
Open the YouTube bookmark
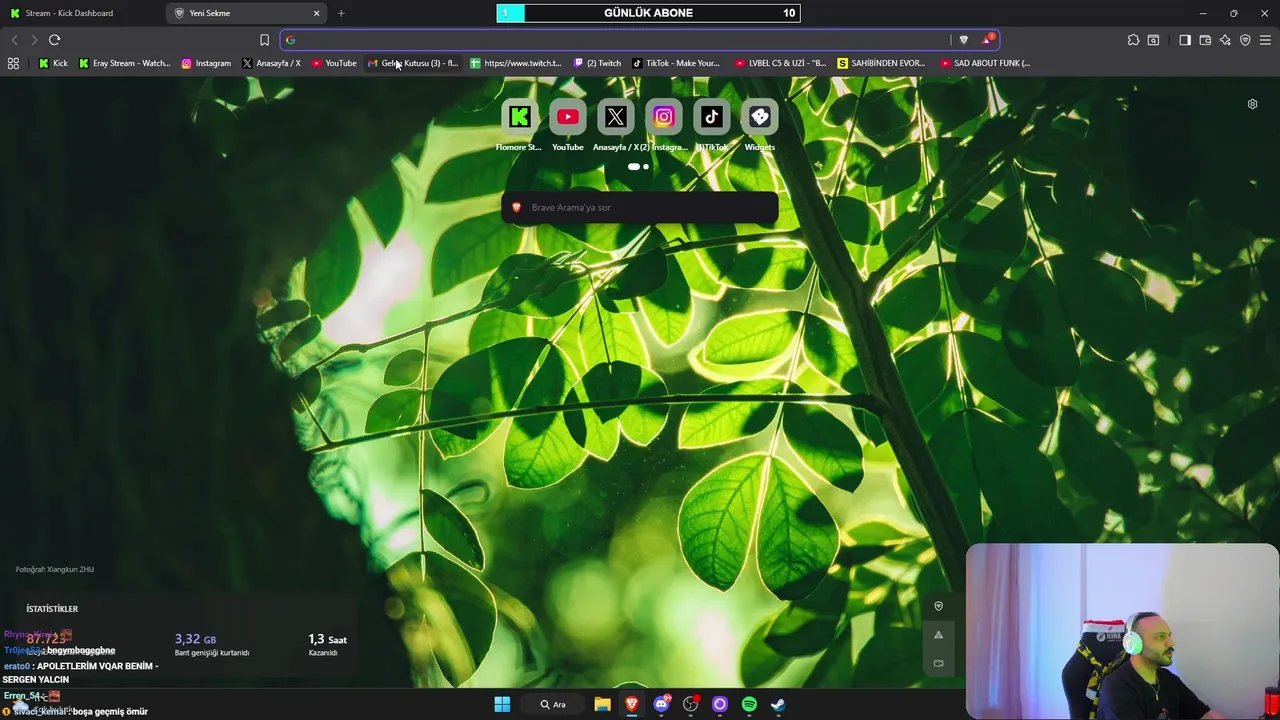point(334,63)
